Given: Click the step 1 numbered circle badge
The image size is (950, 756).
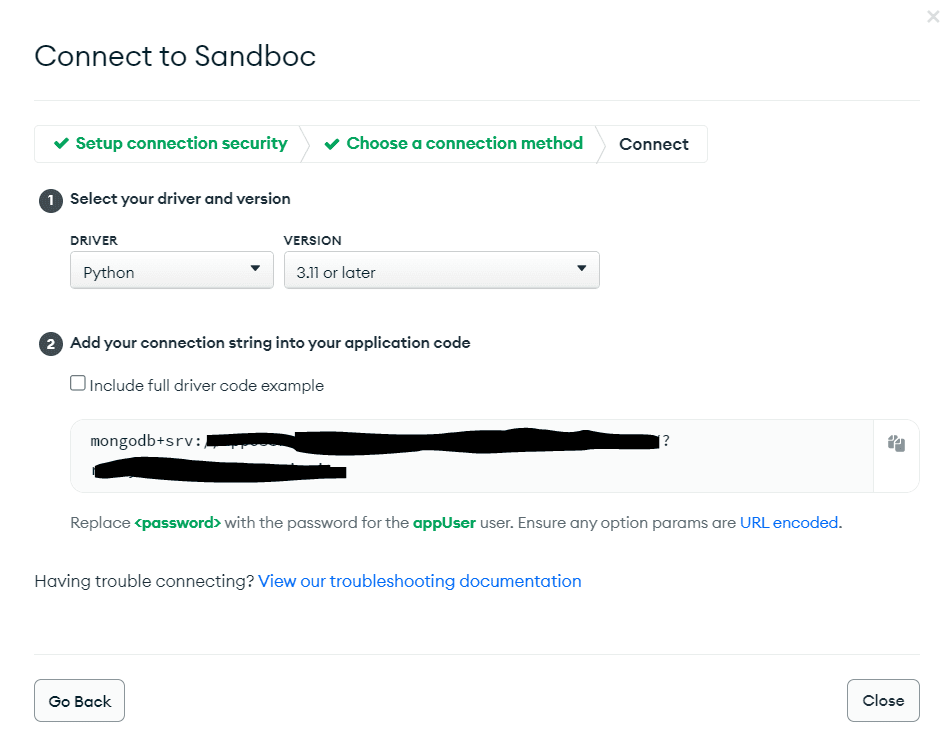Looking at the screenshot, I should pyautogui.click(x=50, y=200).
